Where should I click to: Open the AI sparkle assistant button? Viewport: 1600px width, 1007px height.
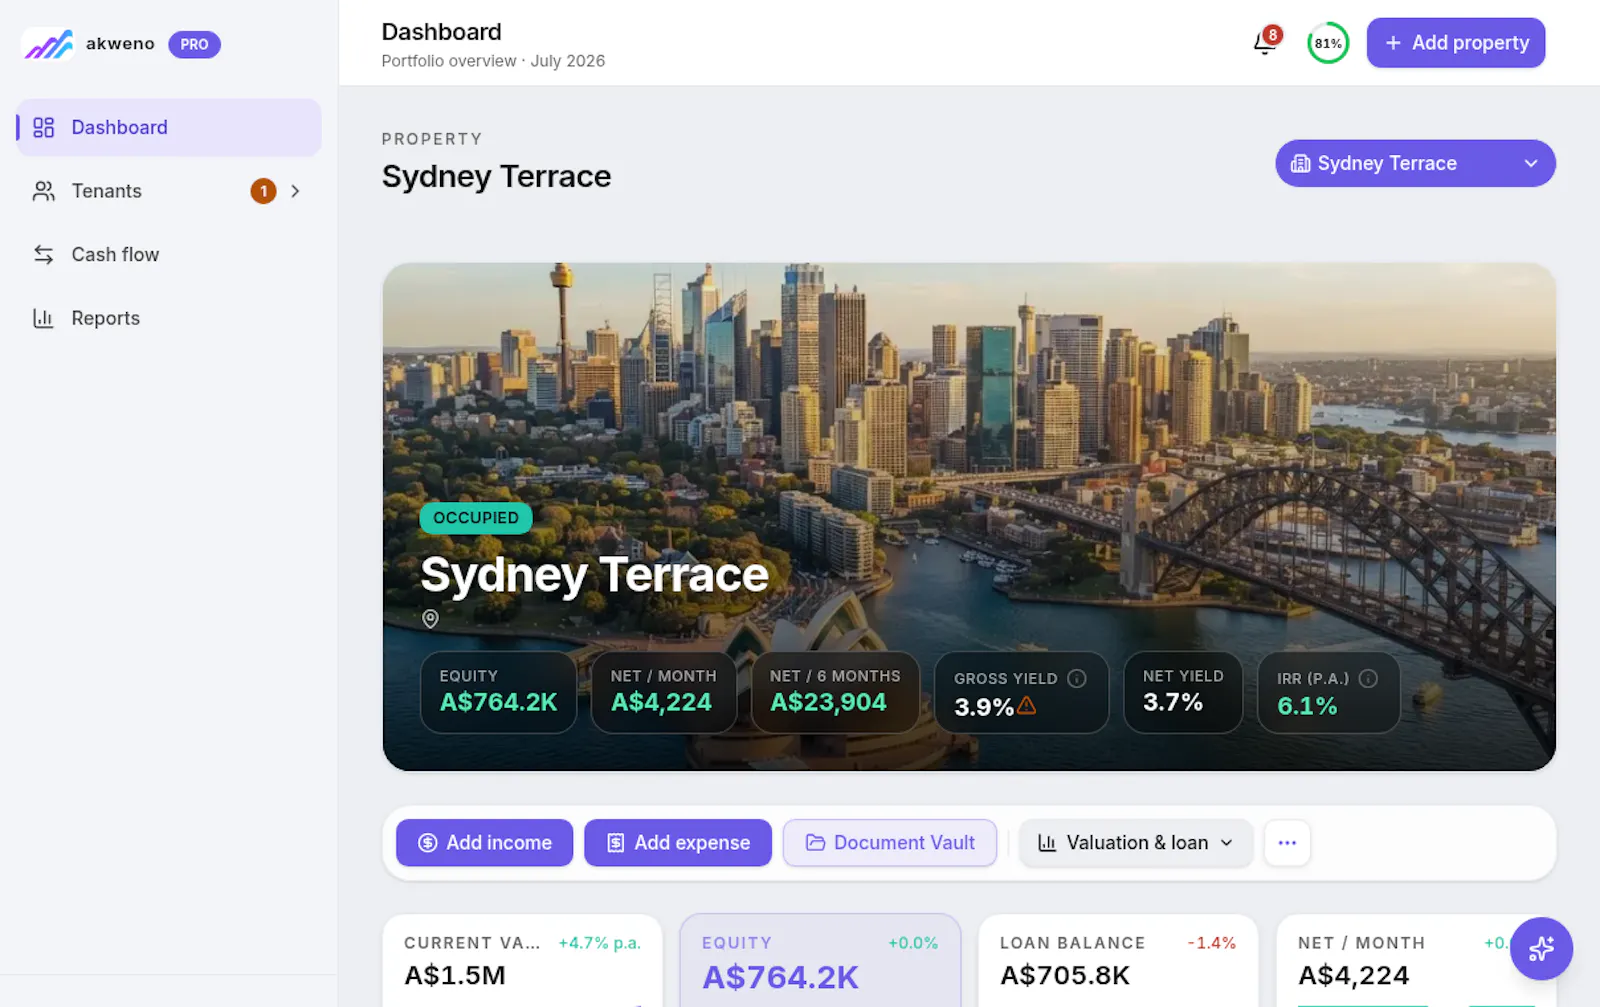(1541, 948)
